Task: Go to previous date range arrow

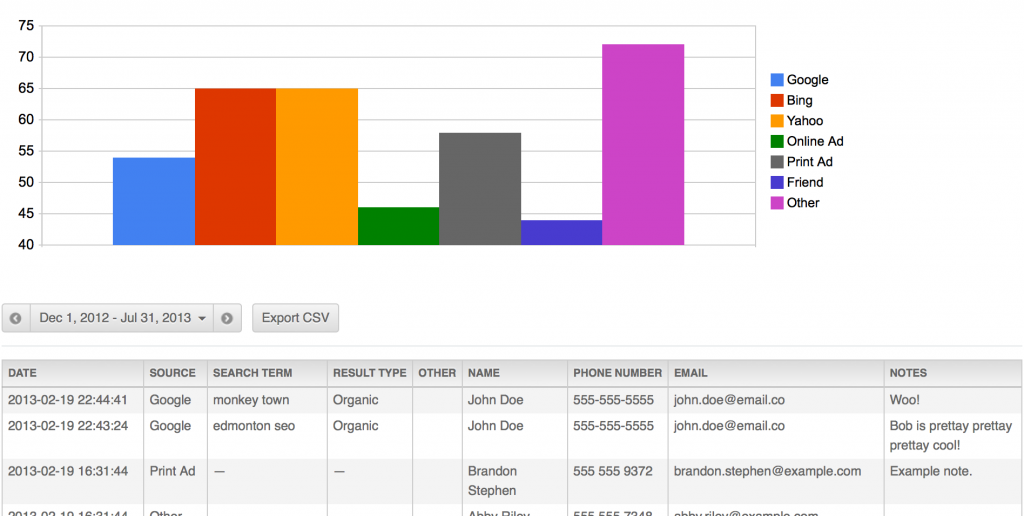Action: click(16, 318)
